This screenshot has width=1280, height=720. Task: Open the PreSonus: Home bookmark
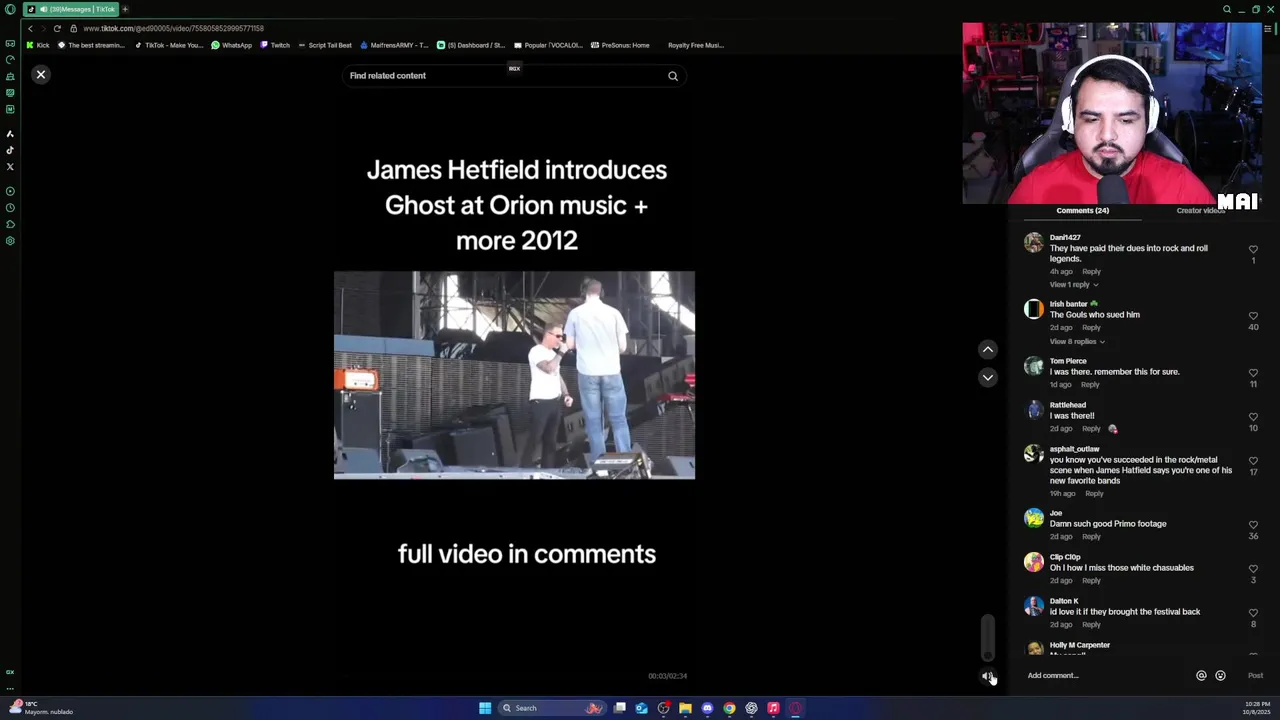[620, 45]
